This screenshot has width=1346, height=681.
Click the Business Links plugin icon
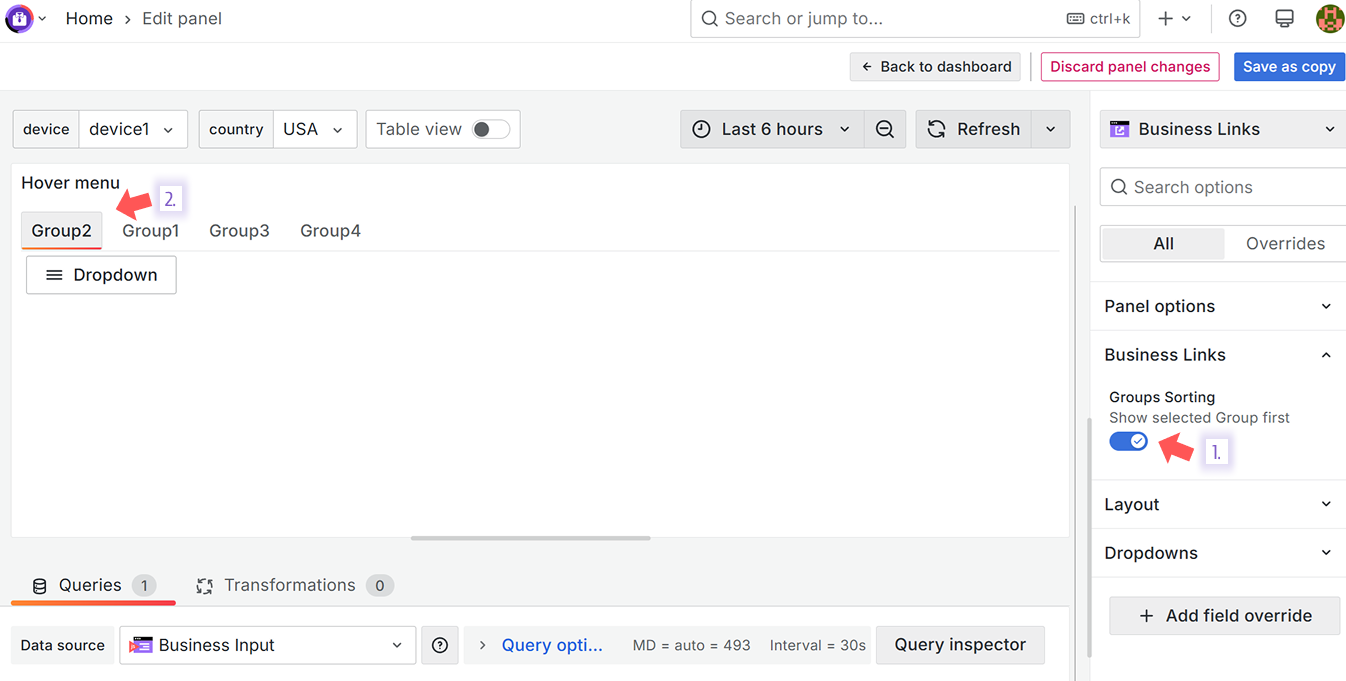1120,129
